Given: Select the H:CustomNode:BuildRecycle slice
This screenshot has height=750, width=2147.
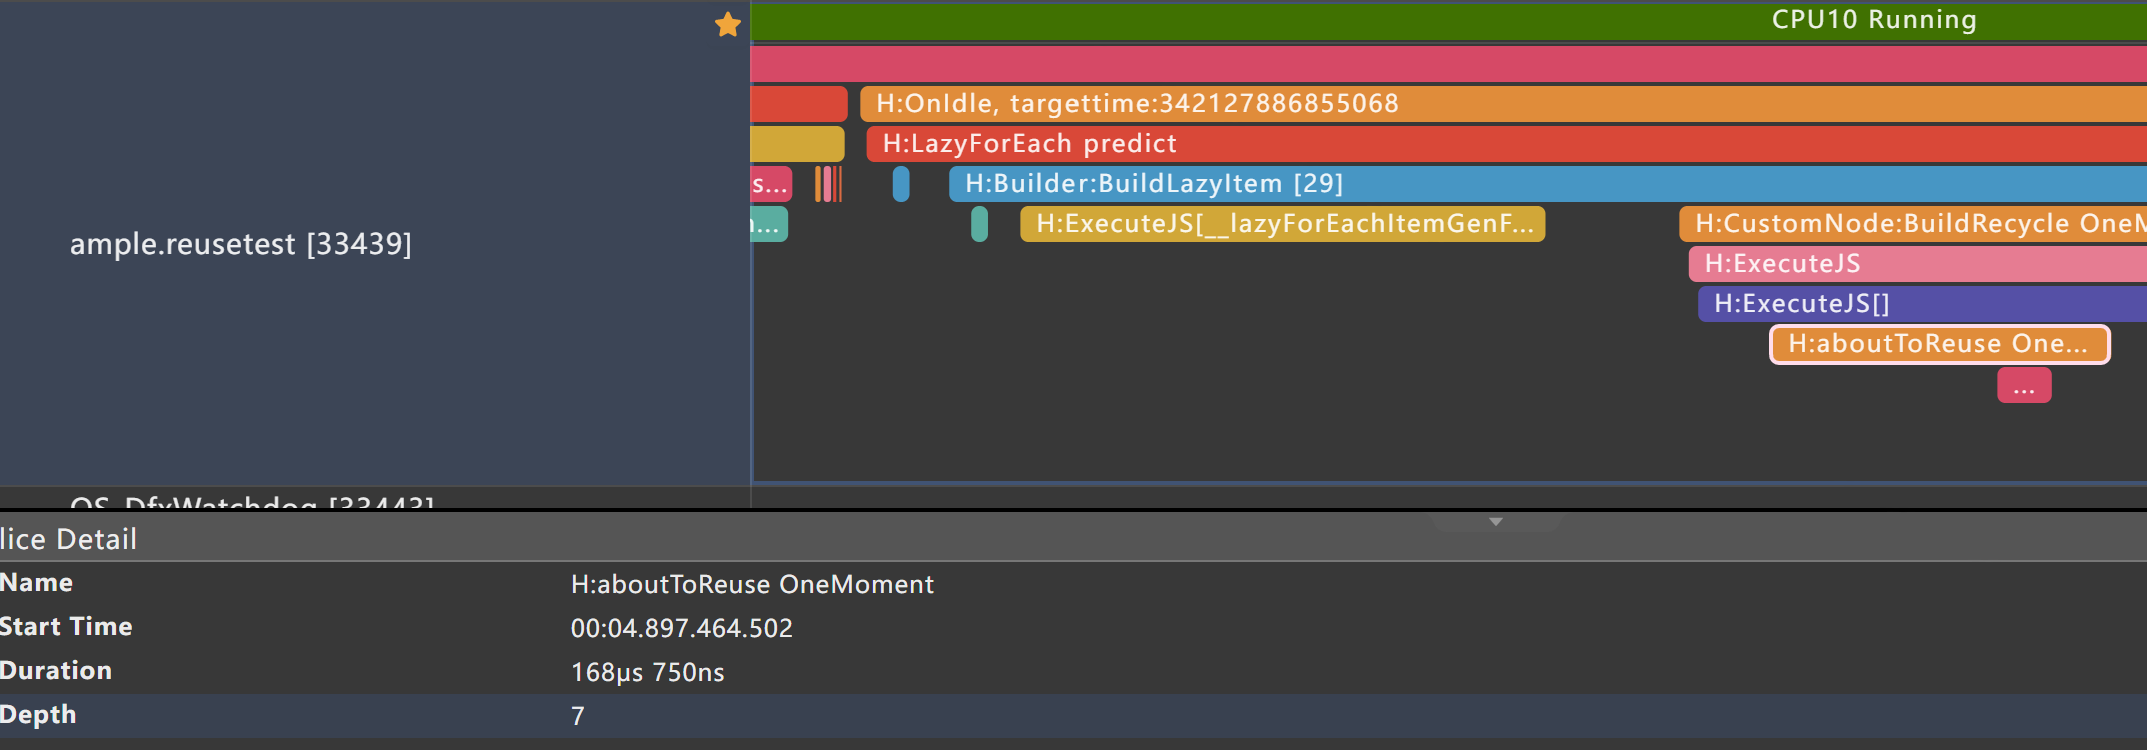Looking at the screenshot, I should tap(1913, 223).
